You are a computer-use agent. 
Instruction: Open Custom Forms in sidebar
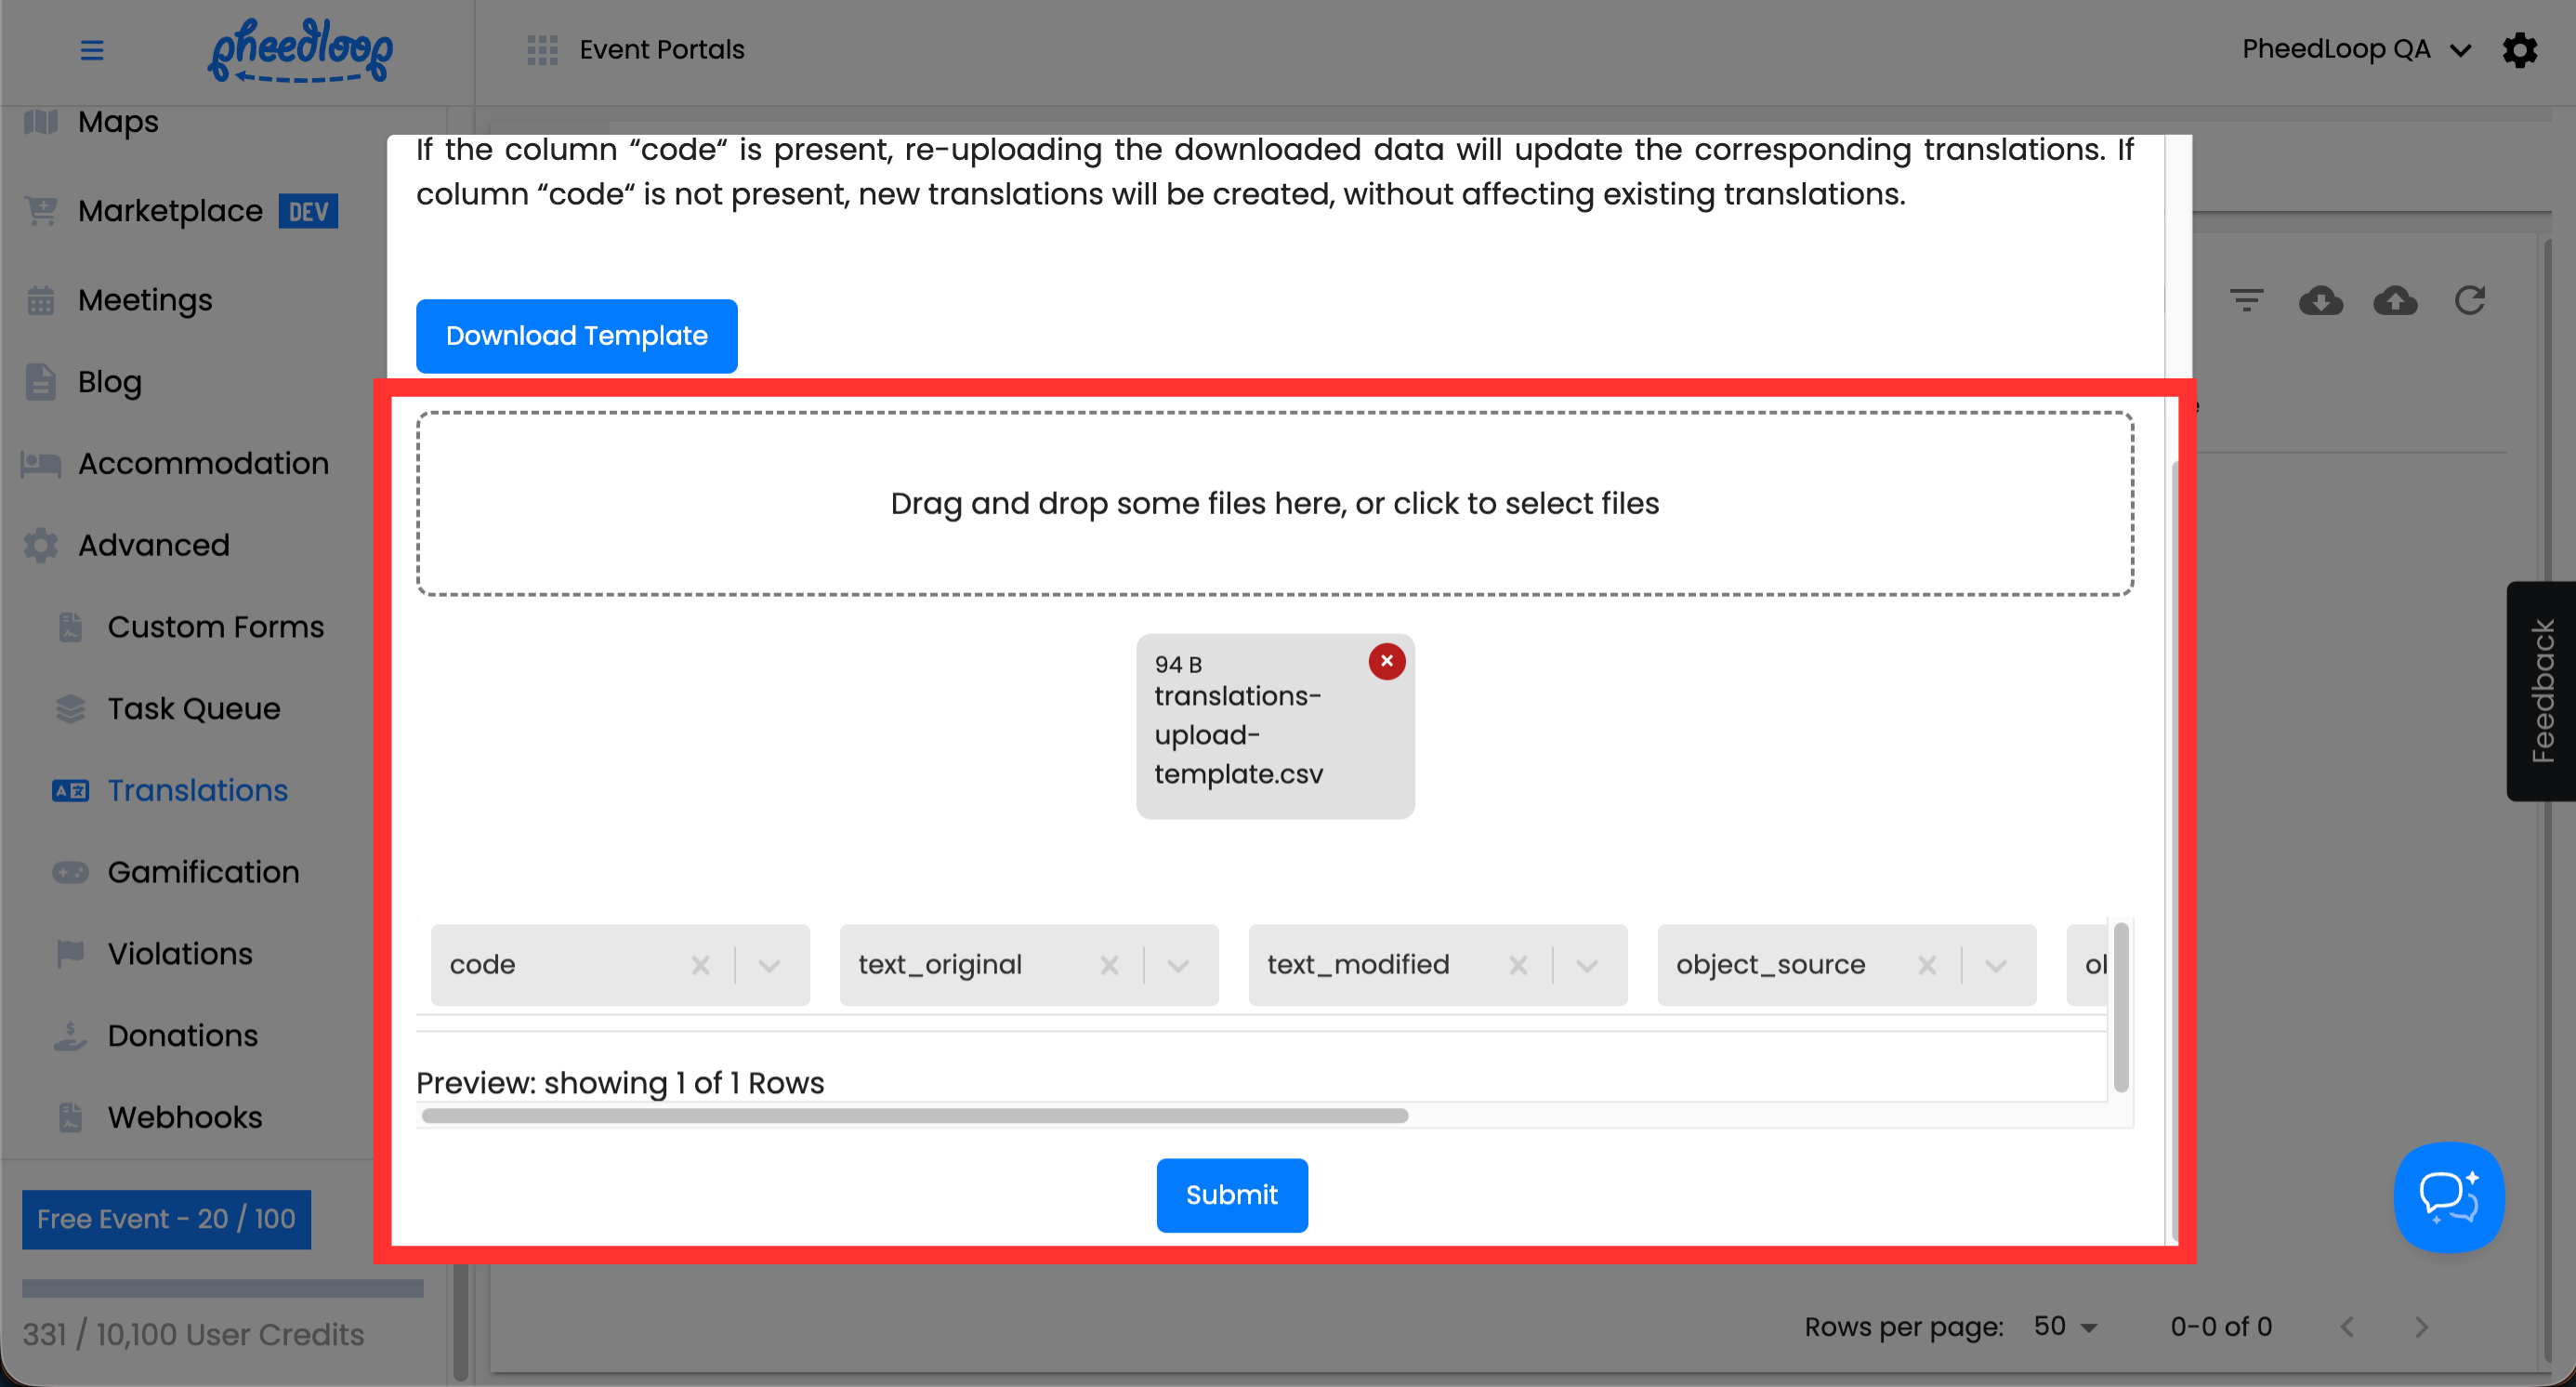pyautogui.click(x=215, y=627)
